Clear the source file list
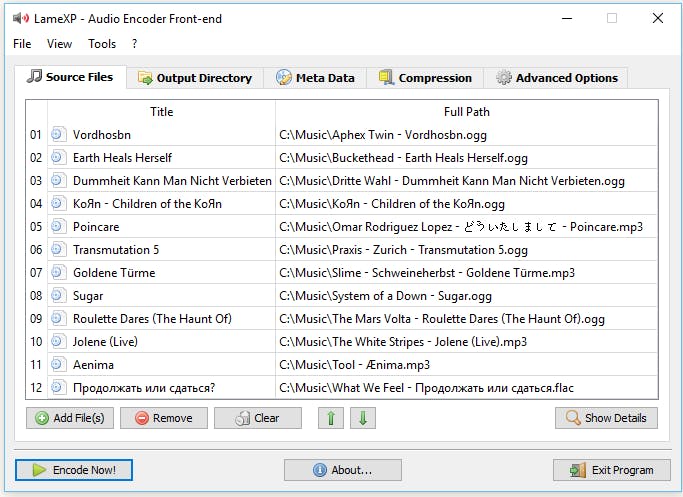The image size is (683, 497). (257, 418)
